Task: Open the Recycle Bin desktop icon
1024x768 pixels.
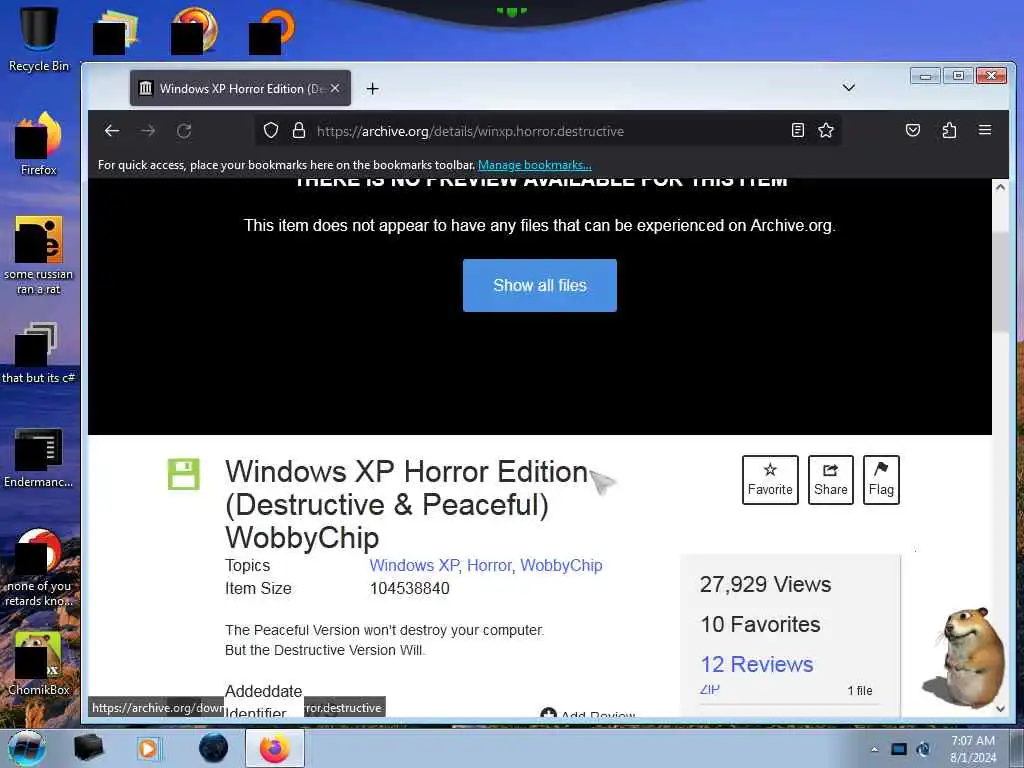Action: click(39, 38)
